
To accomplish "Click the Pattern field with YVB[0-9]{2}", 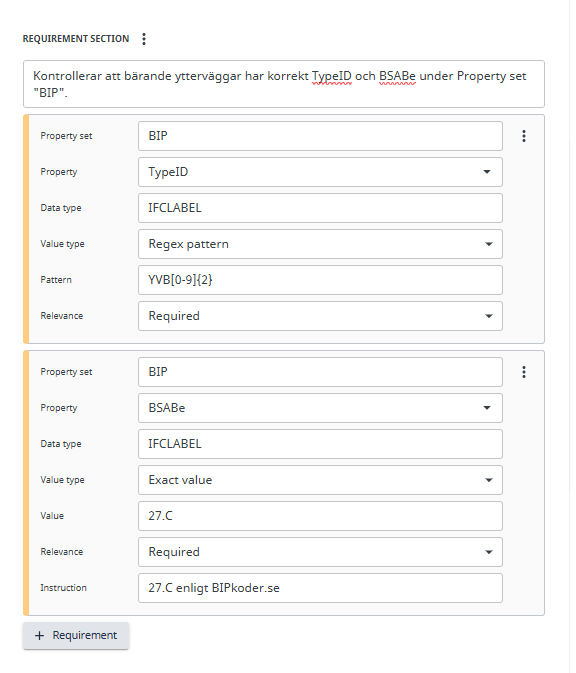I will coord(320,280).
